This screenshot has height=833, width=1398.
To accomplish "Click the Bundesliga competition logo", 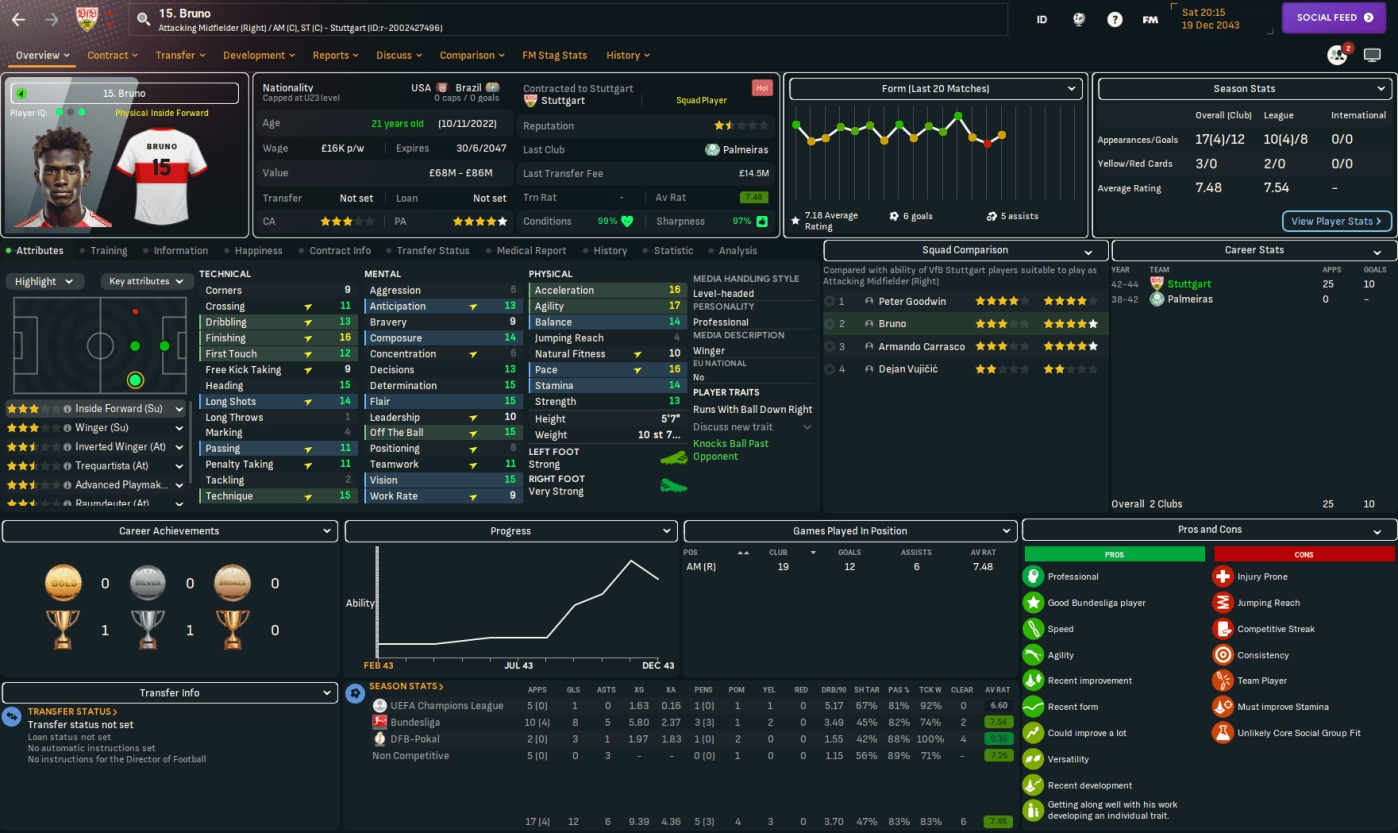I will click(x=379, y=722).
